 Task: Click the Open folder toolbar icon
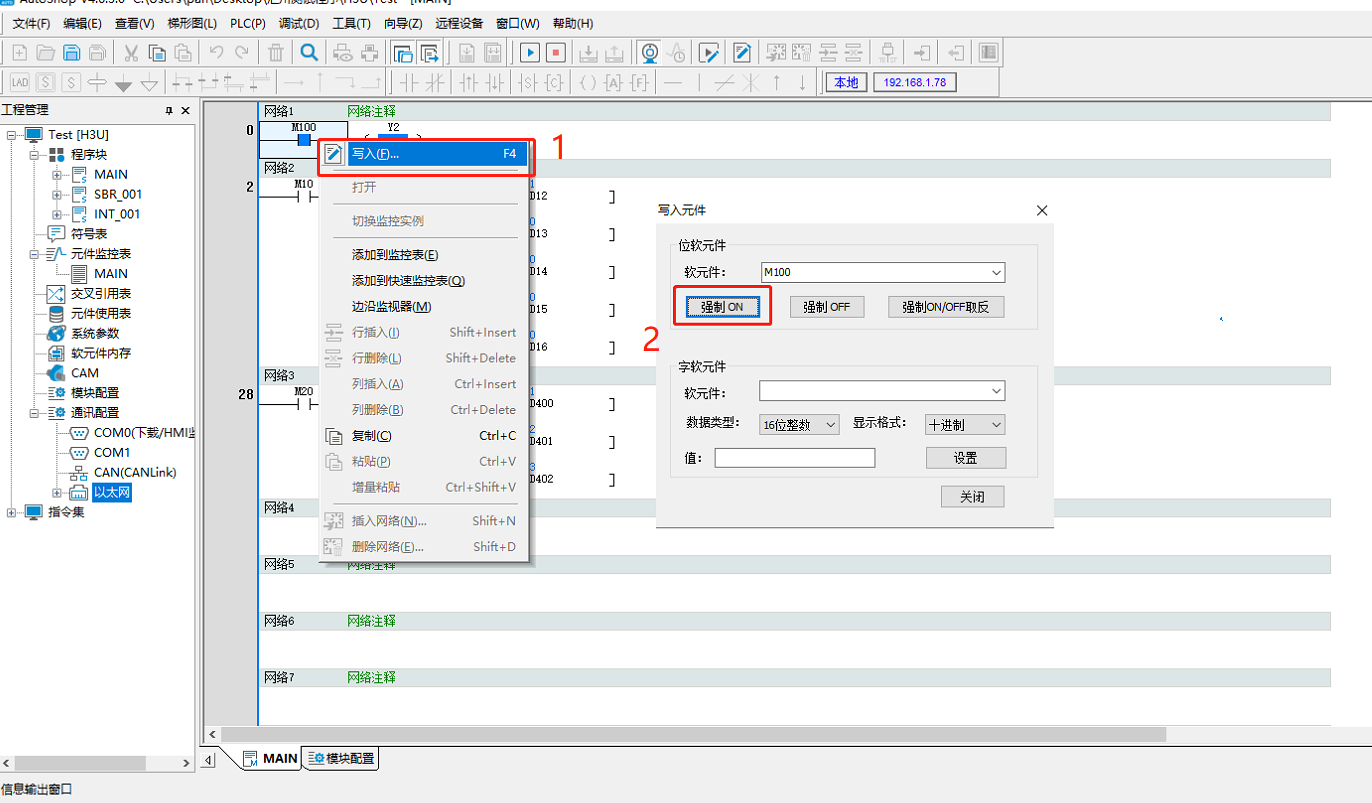(45, 52)
